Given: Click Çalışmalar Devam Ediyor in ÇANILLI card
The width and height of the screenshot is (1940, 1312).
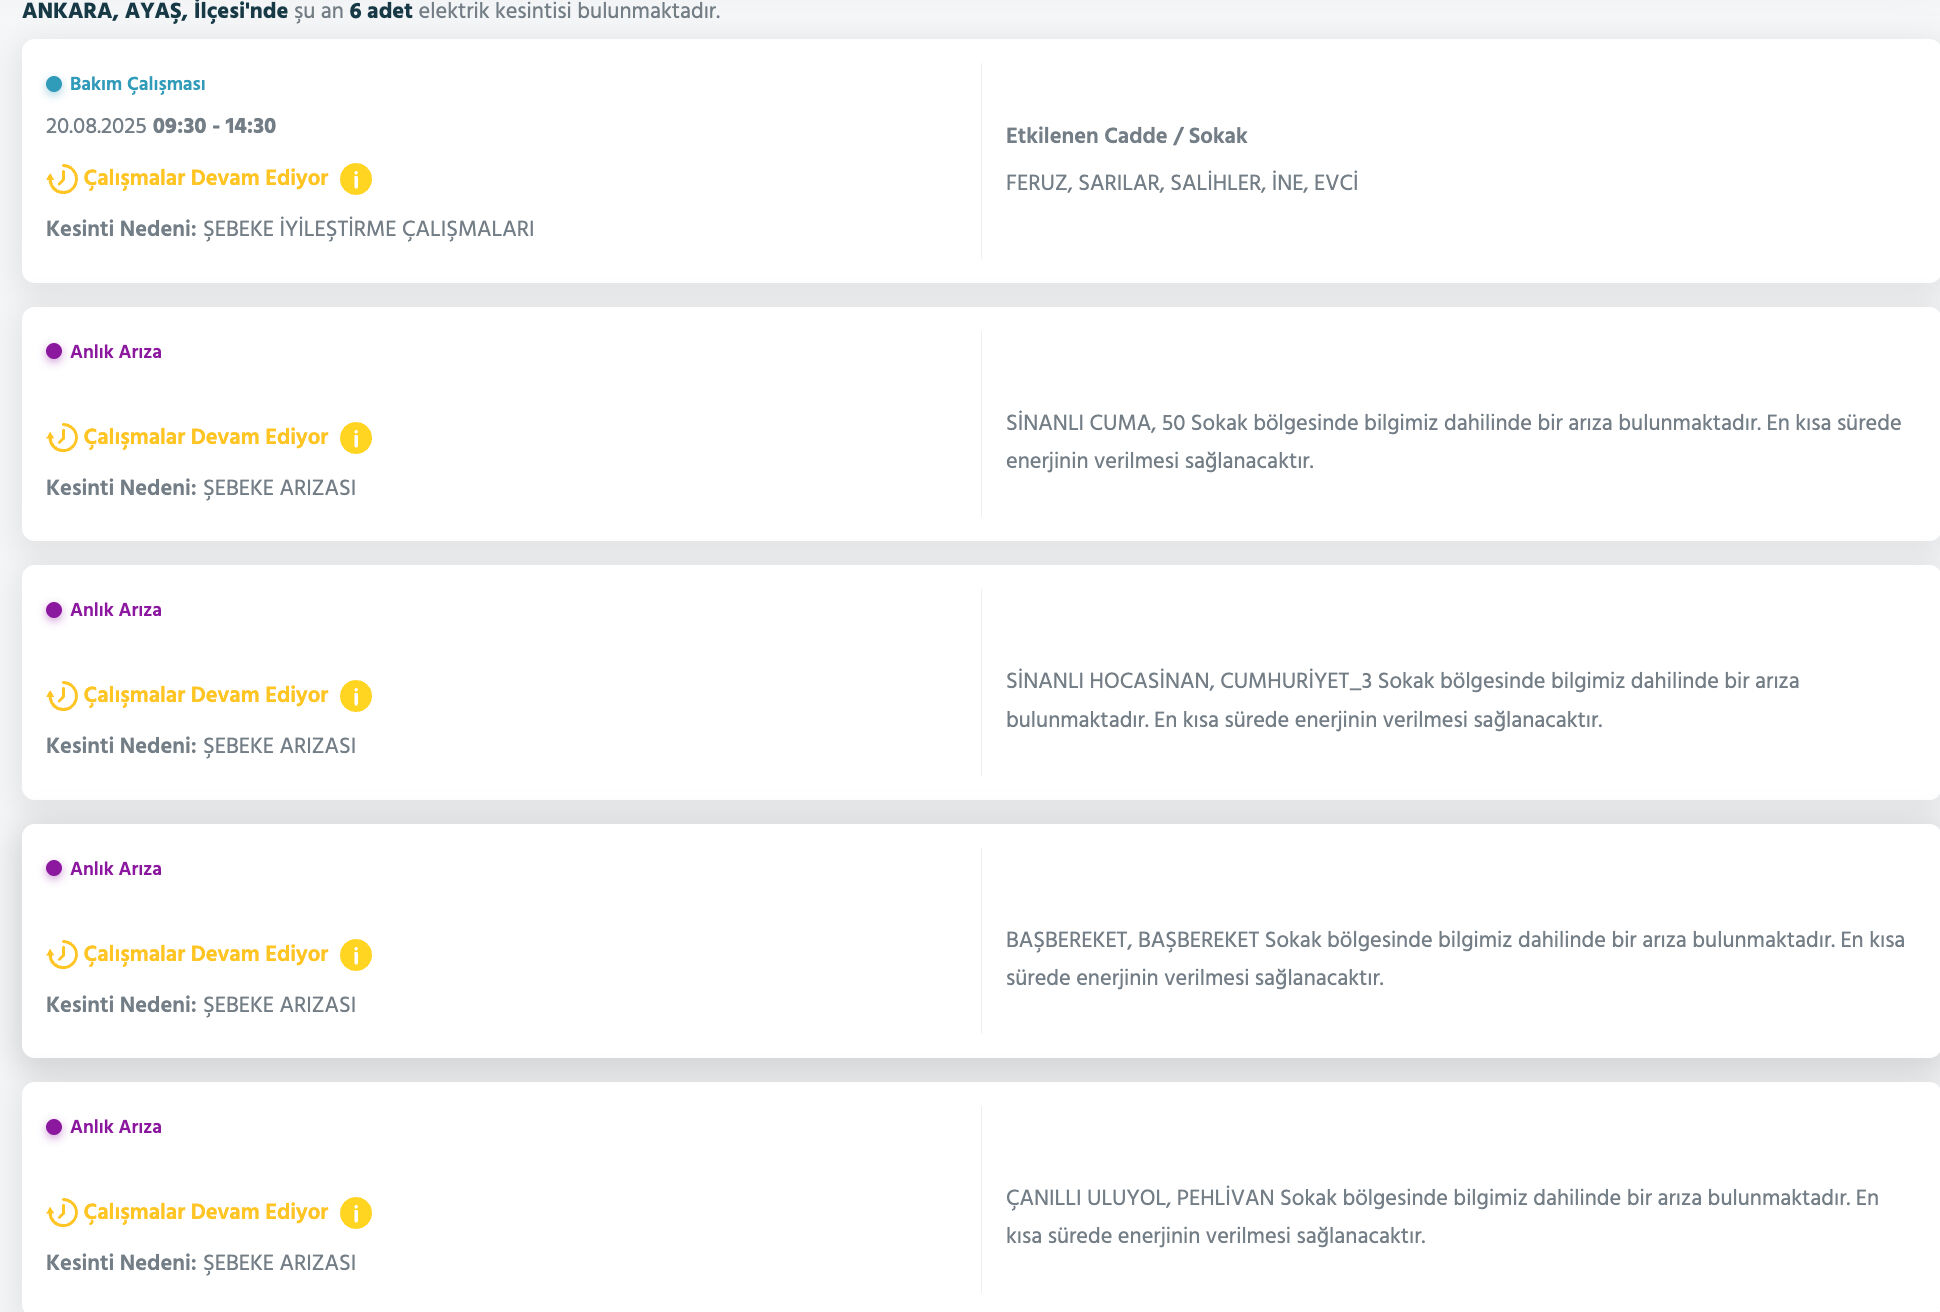Looking at the screenshot, I should [205, 1212].
